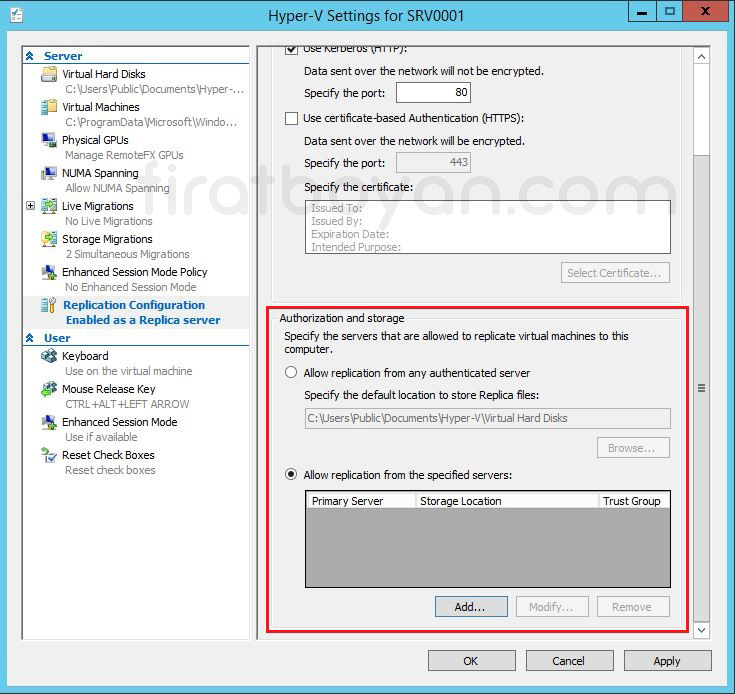
Task: Open Virtual Machines settings
Action: 101,107
